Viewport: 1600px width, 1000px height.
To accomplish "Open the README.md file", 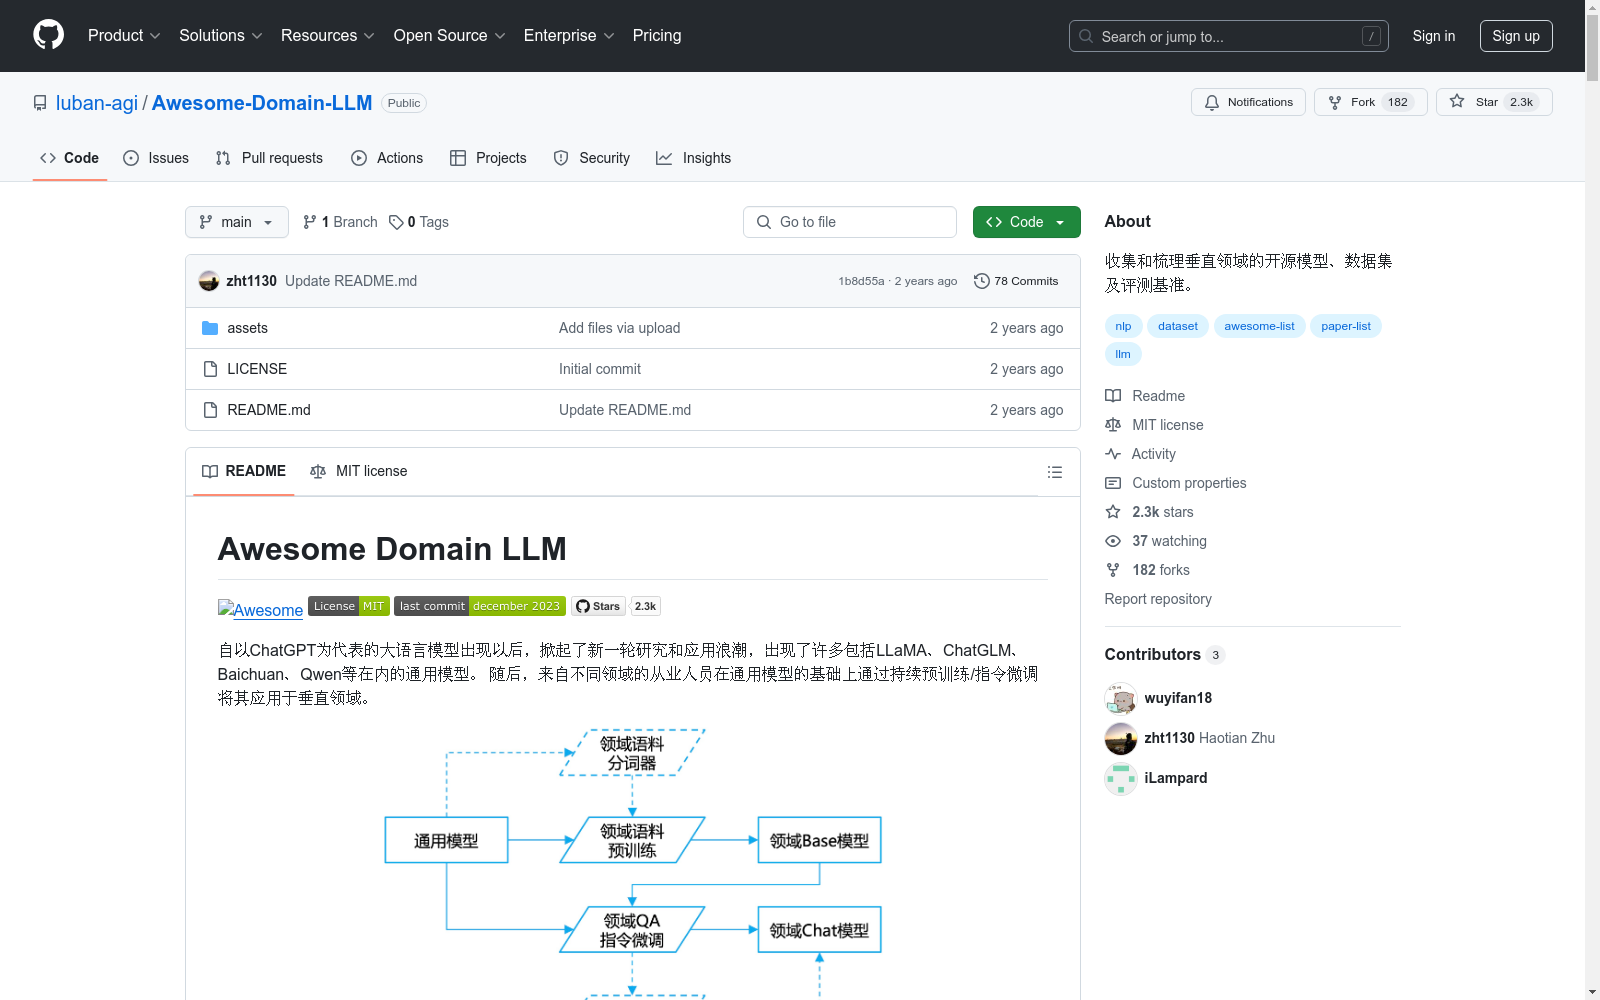I will coord(269,410).
